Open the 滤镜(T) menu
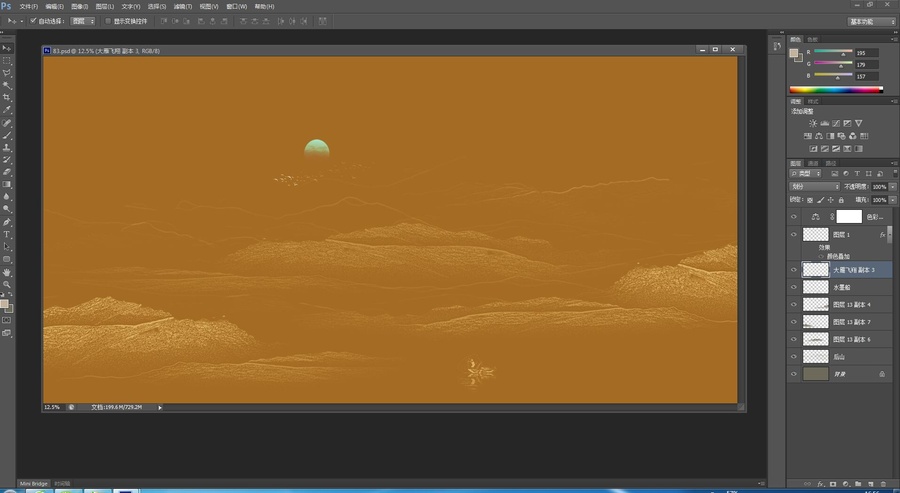 [x=183, y=6]
